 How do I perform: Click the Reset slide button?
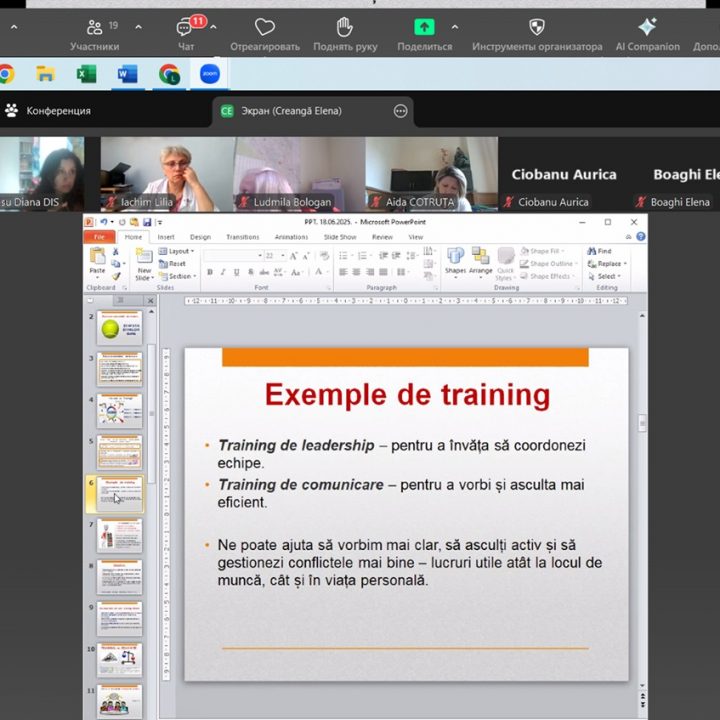pos(172,264)
